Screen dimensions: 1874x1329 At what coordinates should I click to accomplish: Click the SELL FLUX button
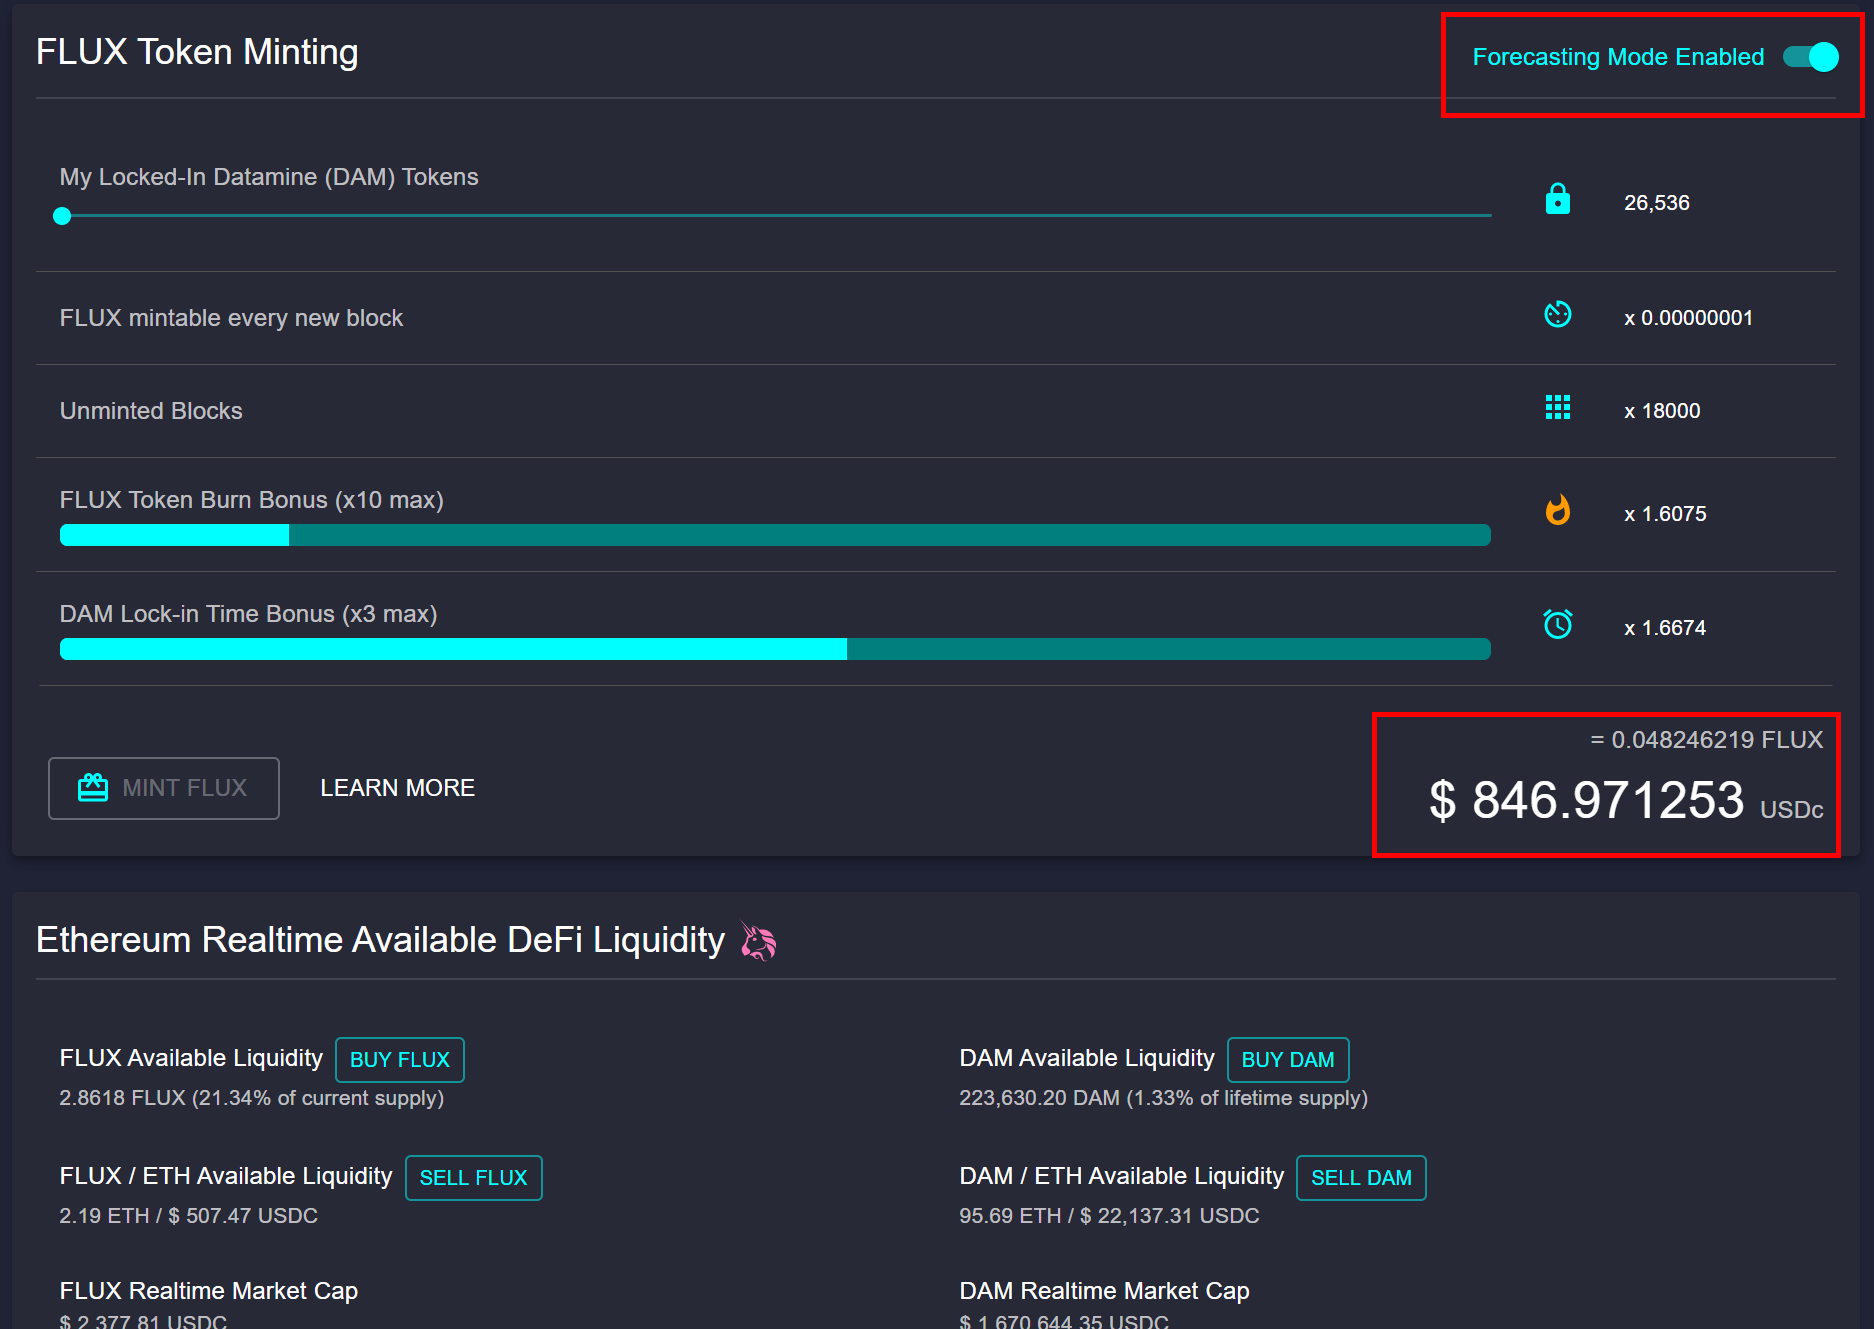(x=473, y=1178)
